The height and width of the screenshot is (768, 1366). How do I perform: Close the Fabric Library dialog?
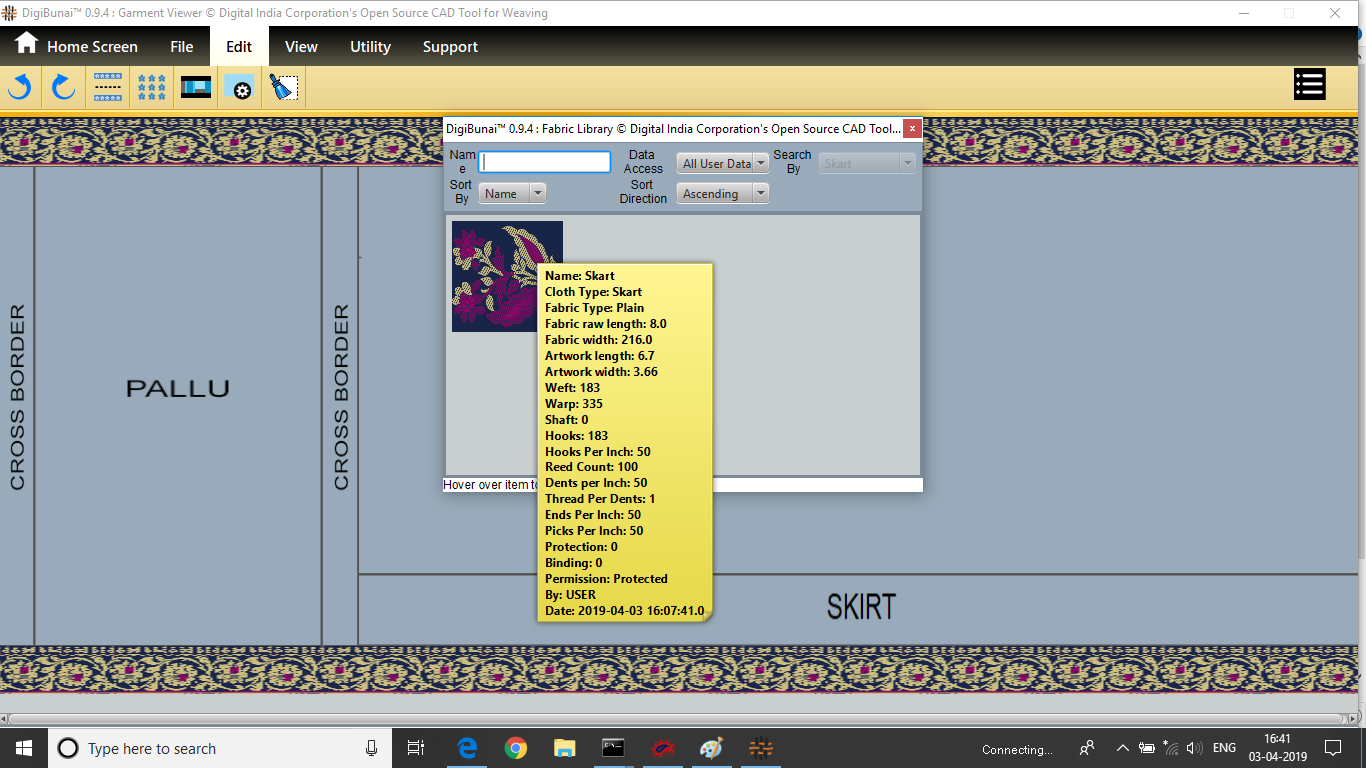912,129
